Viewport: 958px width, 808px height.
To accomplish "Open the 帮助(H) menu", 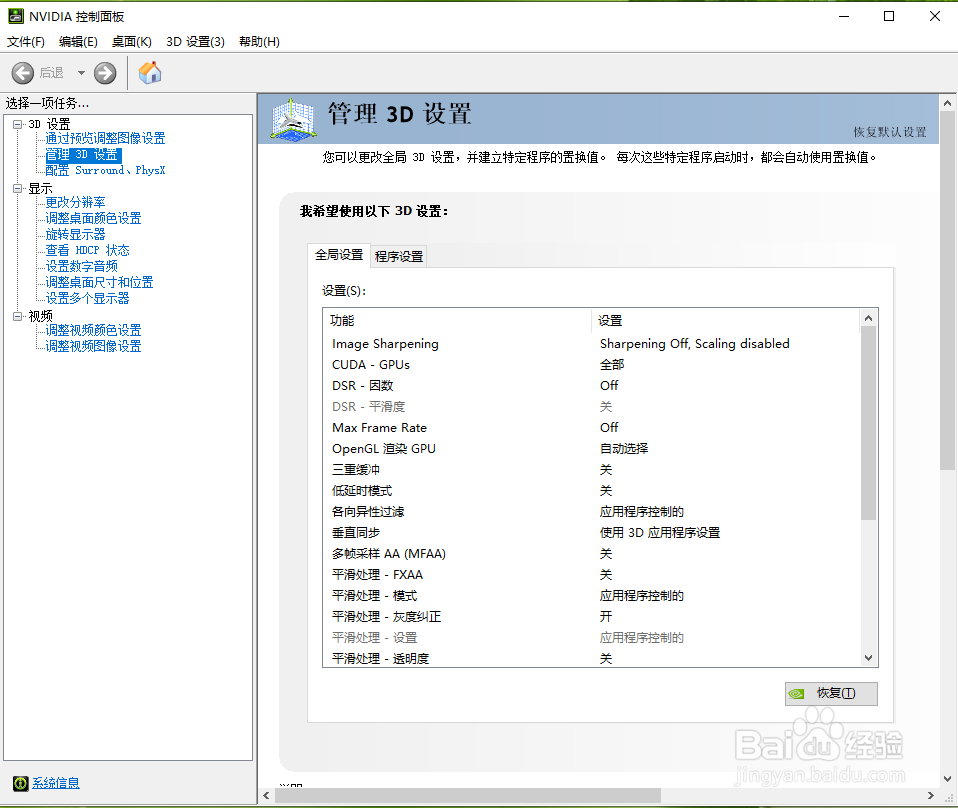I will coord(259,42).
